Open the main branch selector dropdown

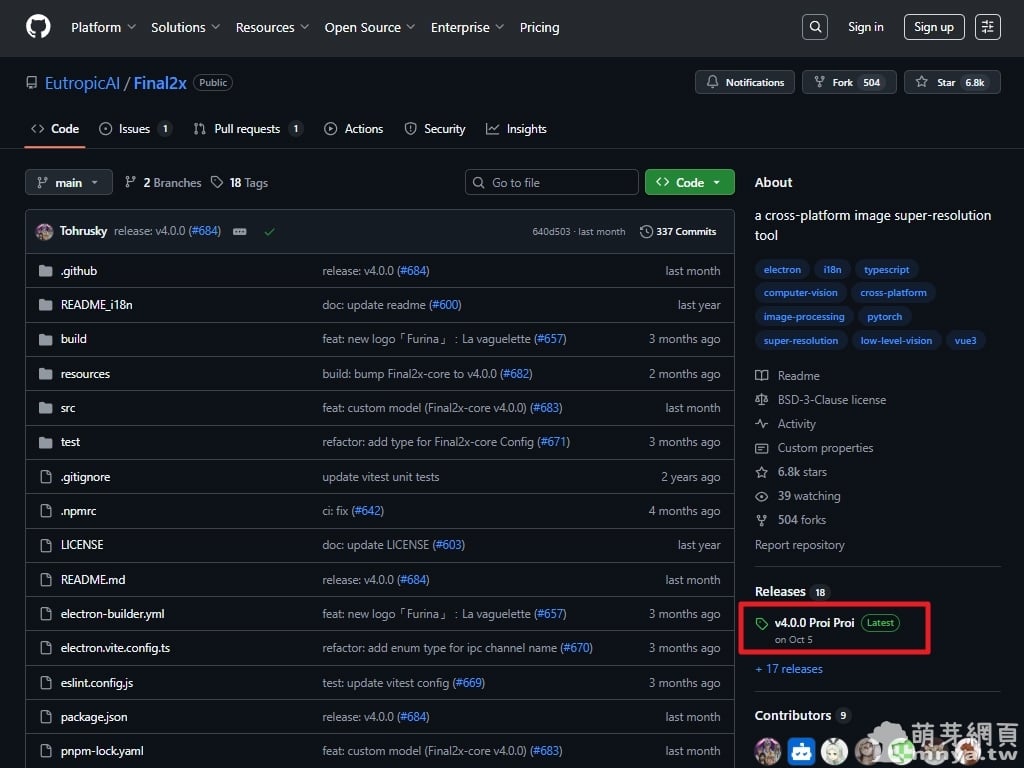[x=69, y=183]
